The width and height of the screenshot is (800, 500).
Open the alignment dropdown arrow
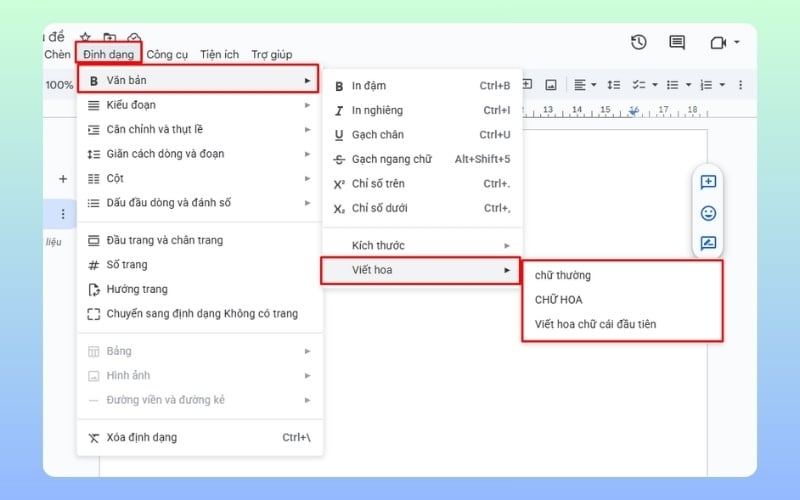pos(593,85)
